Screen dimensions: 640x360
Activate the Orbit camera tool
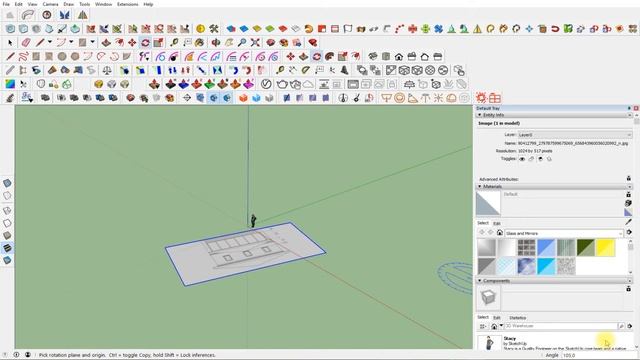tap(216, 42)
